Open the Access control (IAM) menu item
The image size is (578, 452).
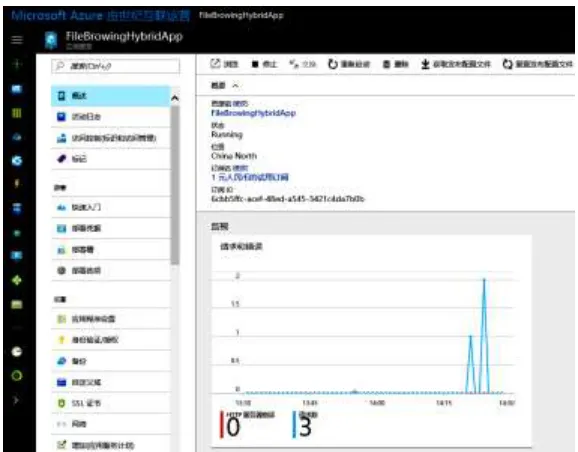pyautogui.click(x=111, y=138)
